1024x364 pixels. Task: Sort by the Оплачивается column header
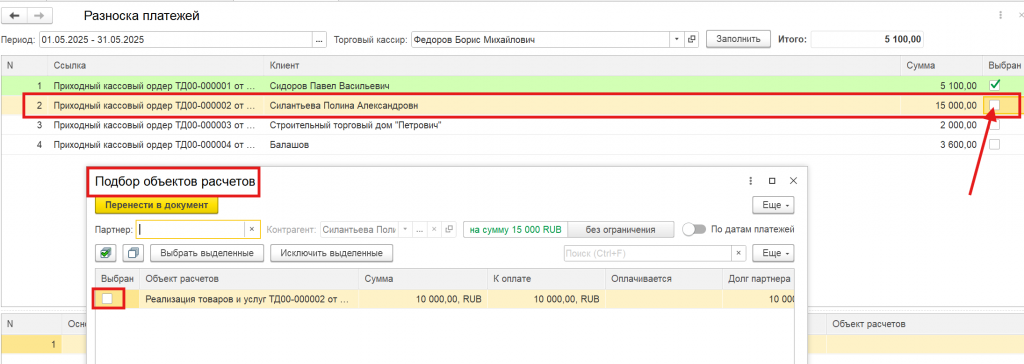(x=663, y=279)
